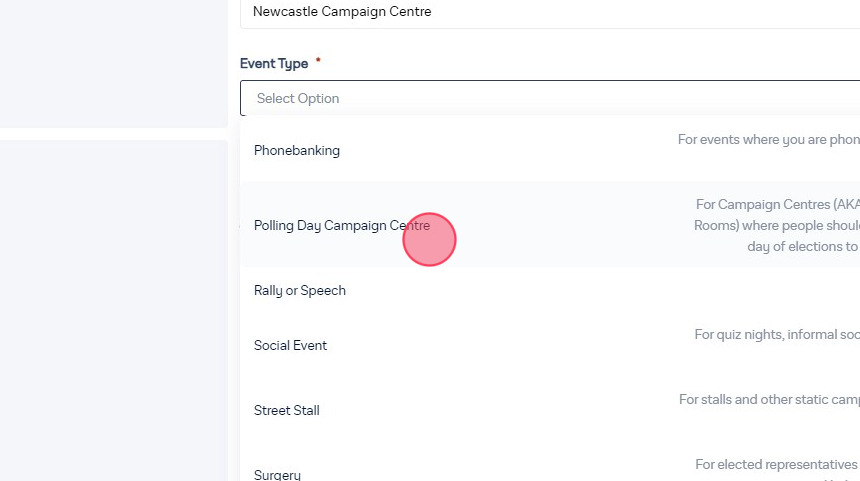Click the 'For quiz nights' Social Event description

pos(777,334)
